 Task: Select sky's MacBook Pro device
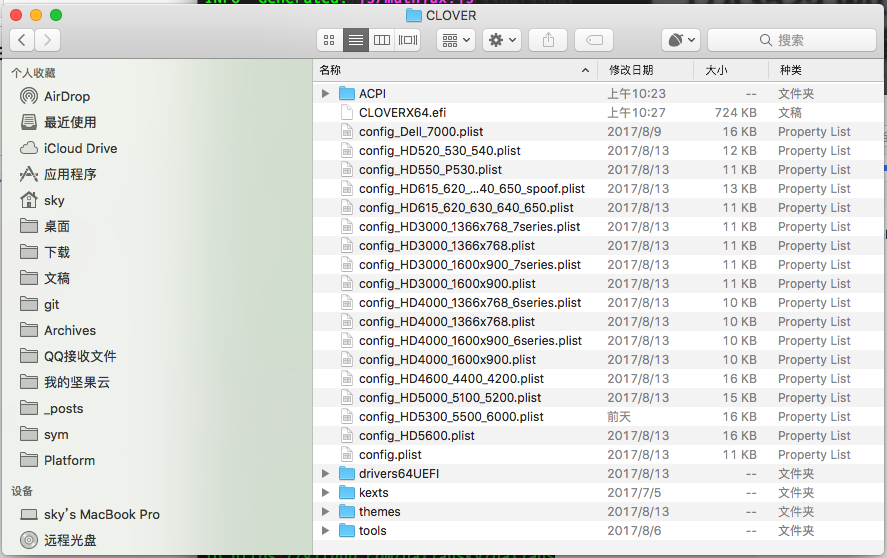click(x=90, y=514)
